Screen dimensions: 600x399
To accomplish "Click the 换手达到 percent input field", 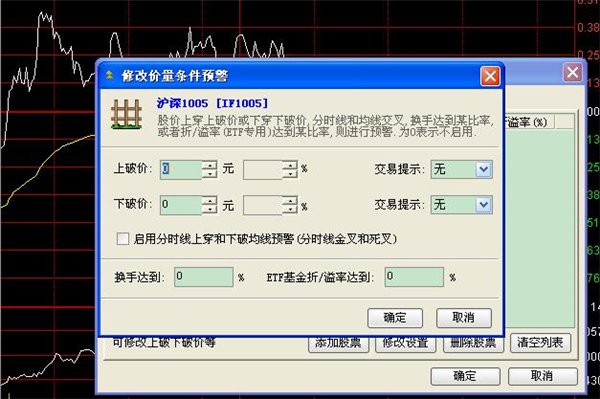I will pos(204,277).
